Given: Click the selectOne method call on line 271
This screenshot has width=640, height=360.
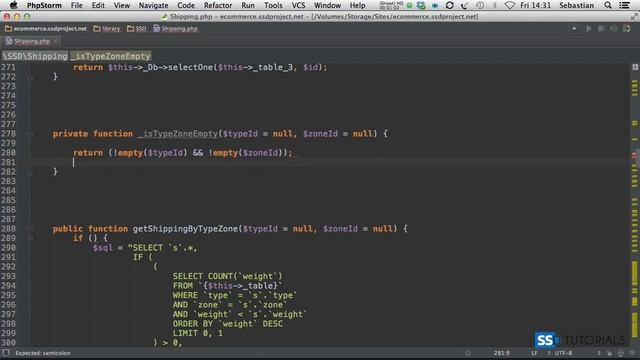Looking at the screenshot, I should [190, 67].
